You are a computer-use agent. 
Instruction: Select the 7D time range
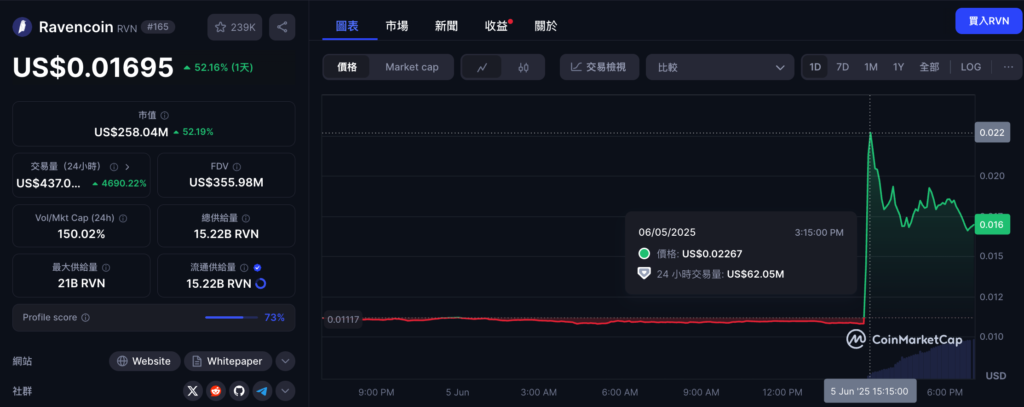(x=842, y=67)
